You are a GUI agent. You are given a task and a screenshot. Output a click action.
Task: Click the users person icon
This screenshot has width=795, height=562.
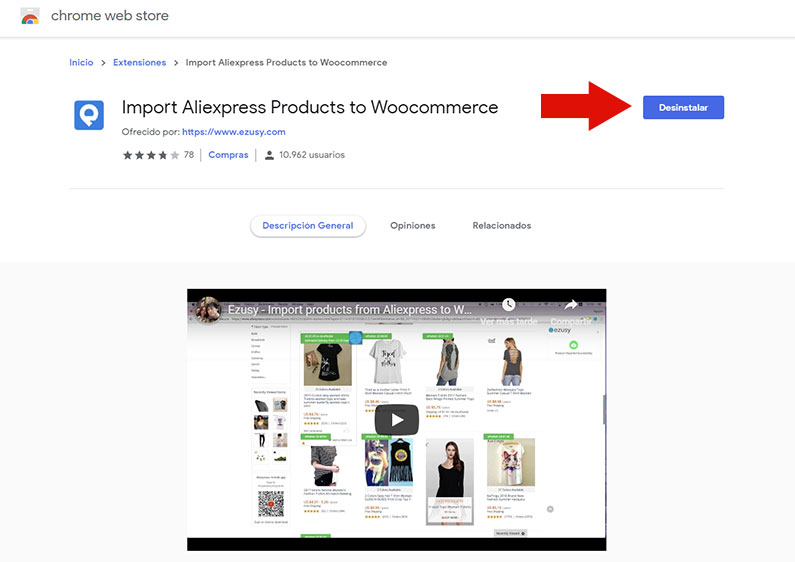[x=269, y=155]
